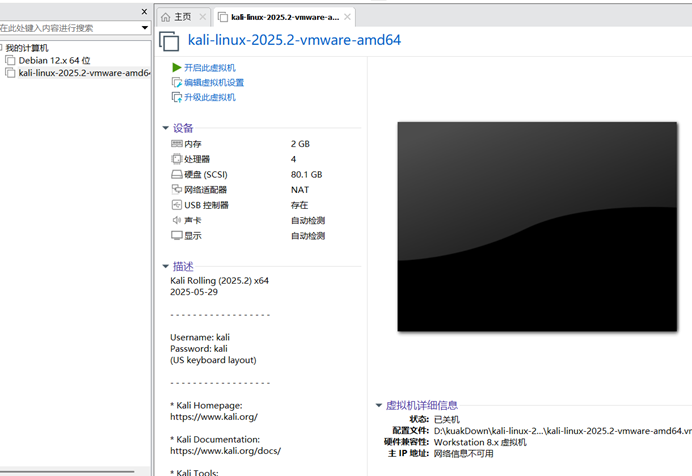
Task: Open the USB 控制器 entry
Action: (x=206, y=205)
